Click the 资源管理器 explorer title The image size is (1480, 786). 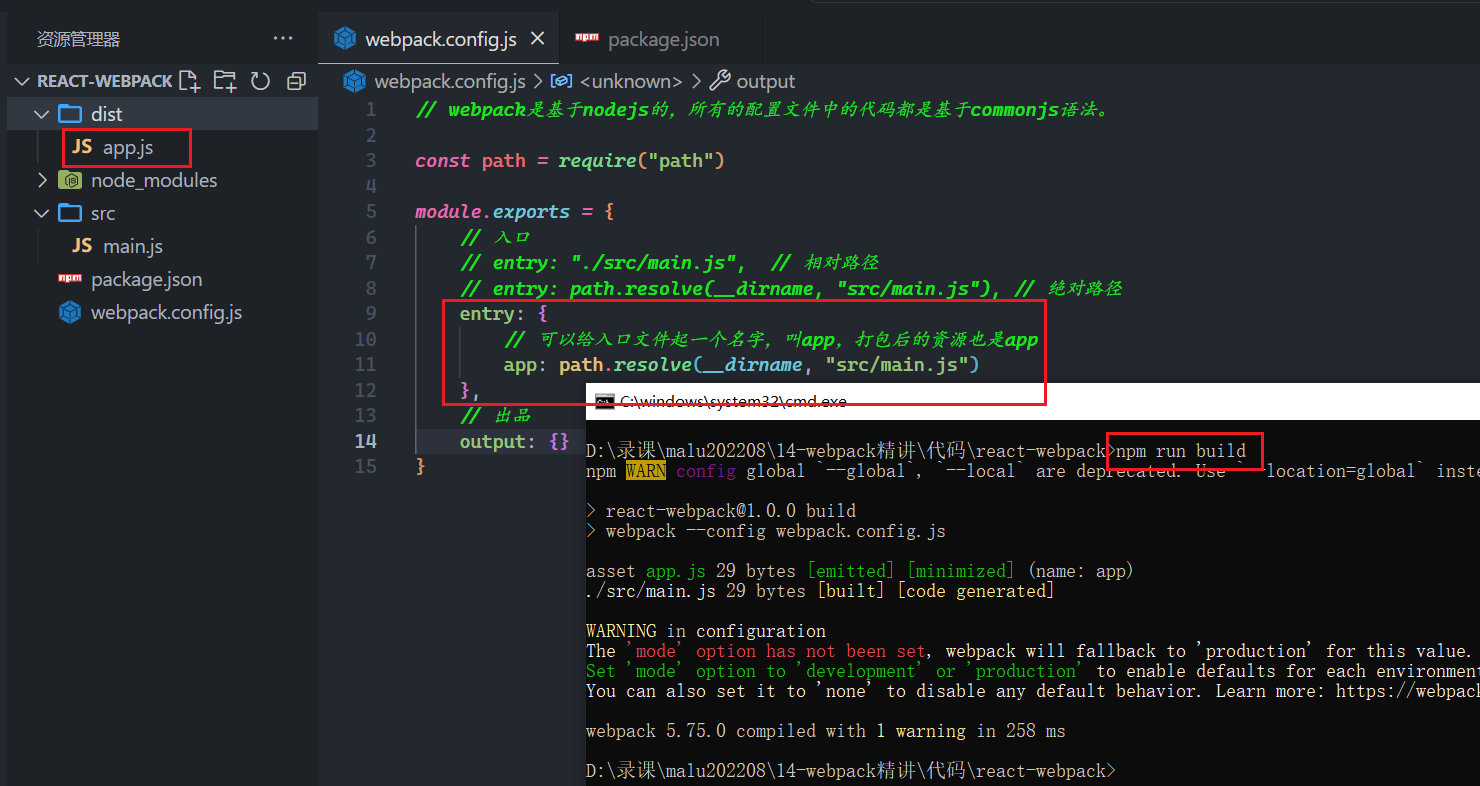click(78, 39)
